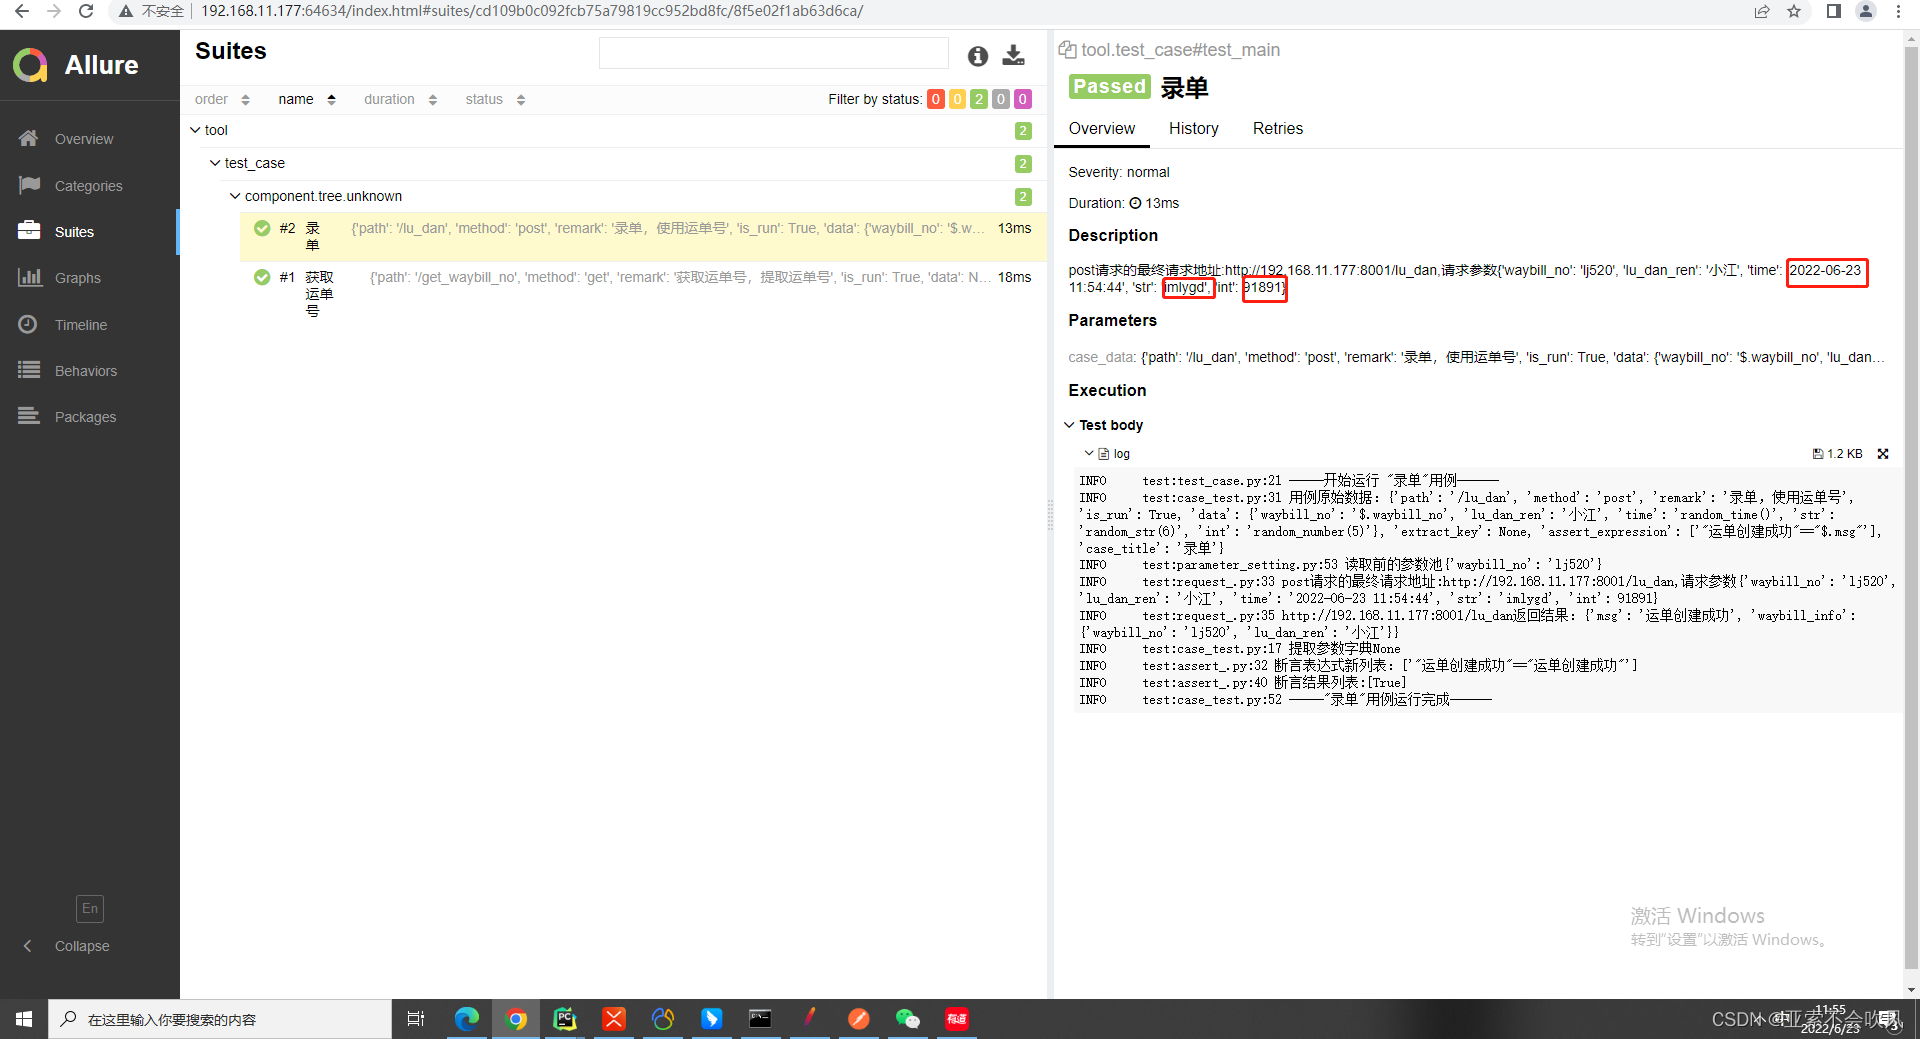Toggle the passed status filter (green)
1920x1039 pixels.
(979, 99)
